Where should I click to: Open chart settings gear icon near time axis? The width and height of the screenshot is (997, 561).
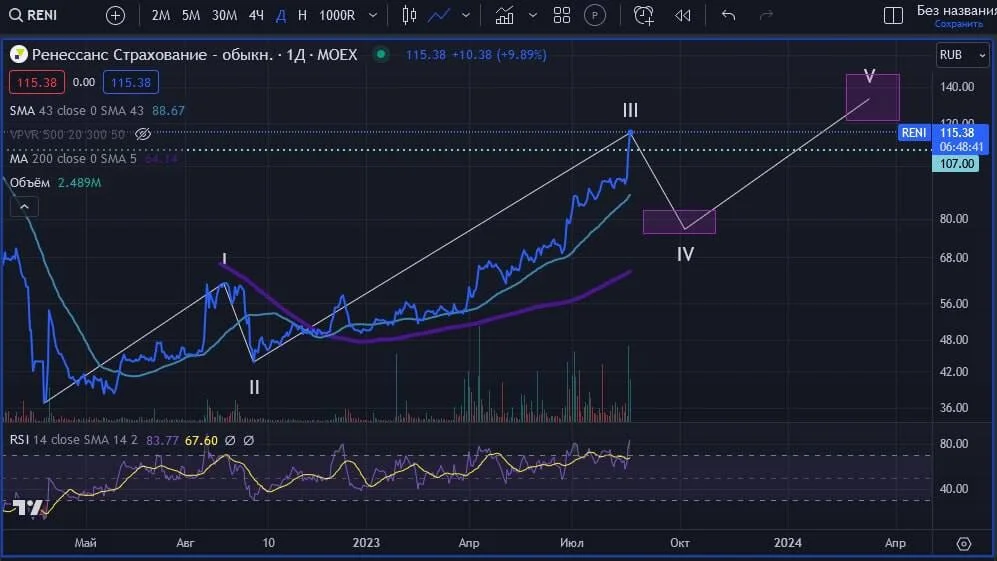click(964, 544)
